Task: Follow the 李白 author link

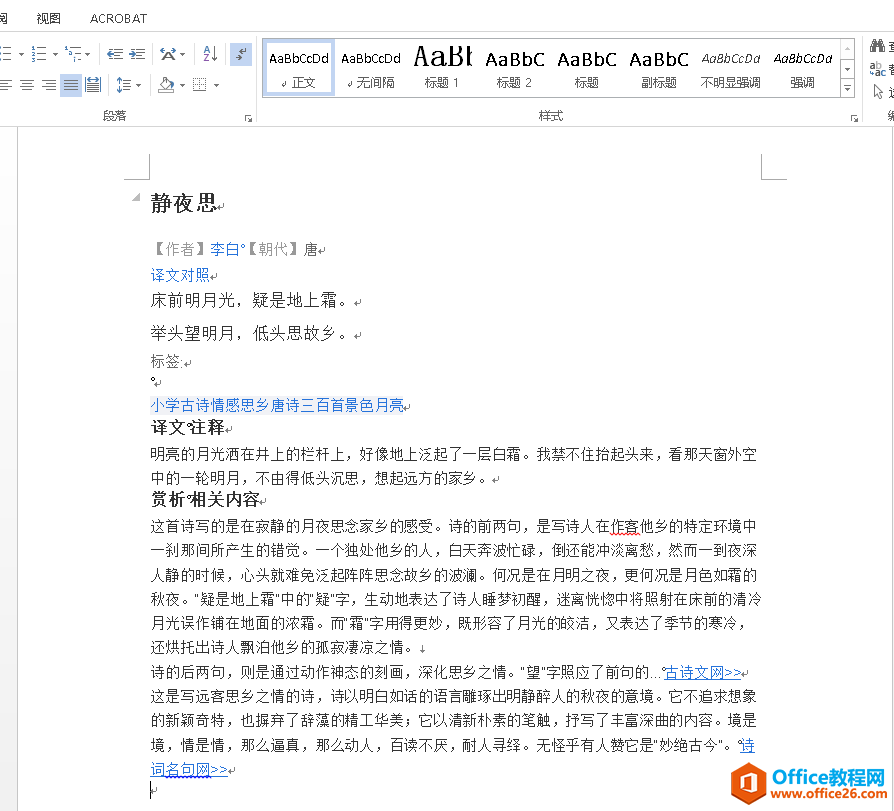Action: 225,249
